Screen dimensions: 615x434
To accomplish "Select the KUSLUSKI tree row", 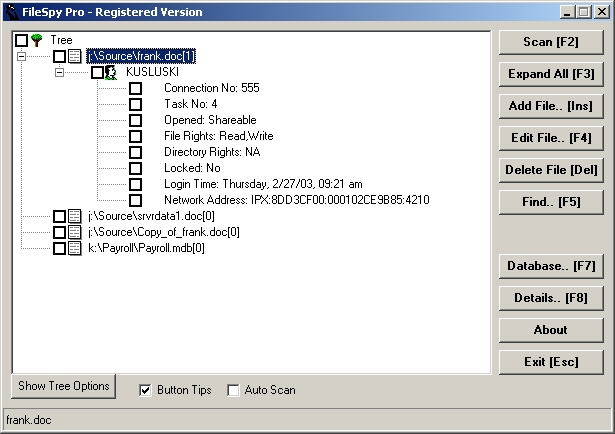I will coord(152,72).
